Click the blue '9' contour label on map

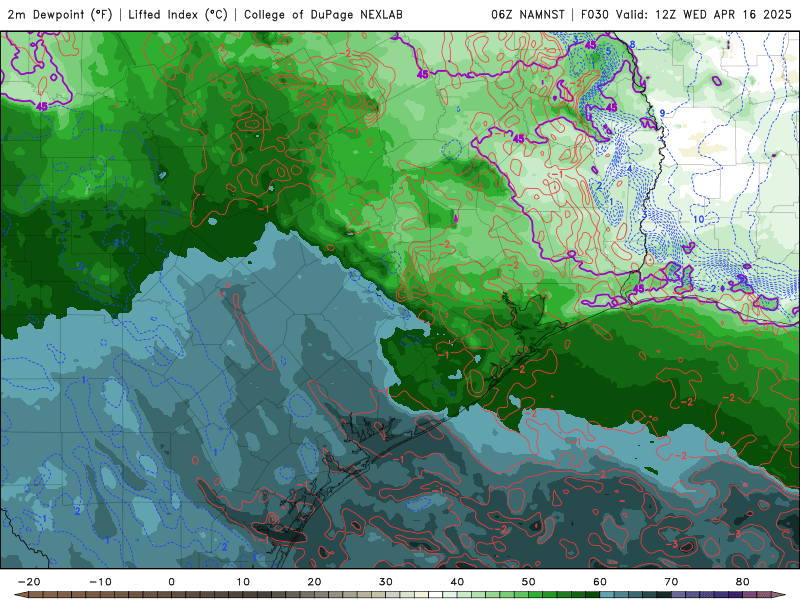point(662,113)
